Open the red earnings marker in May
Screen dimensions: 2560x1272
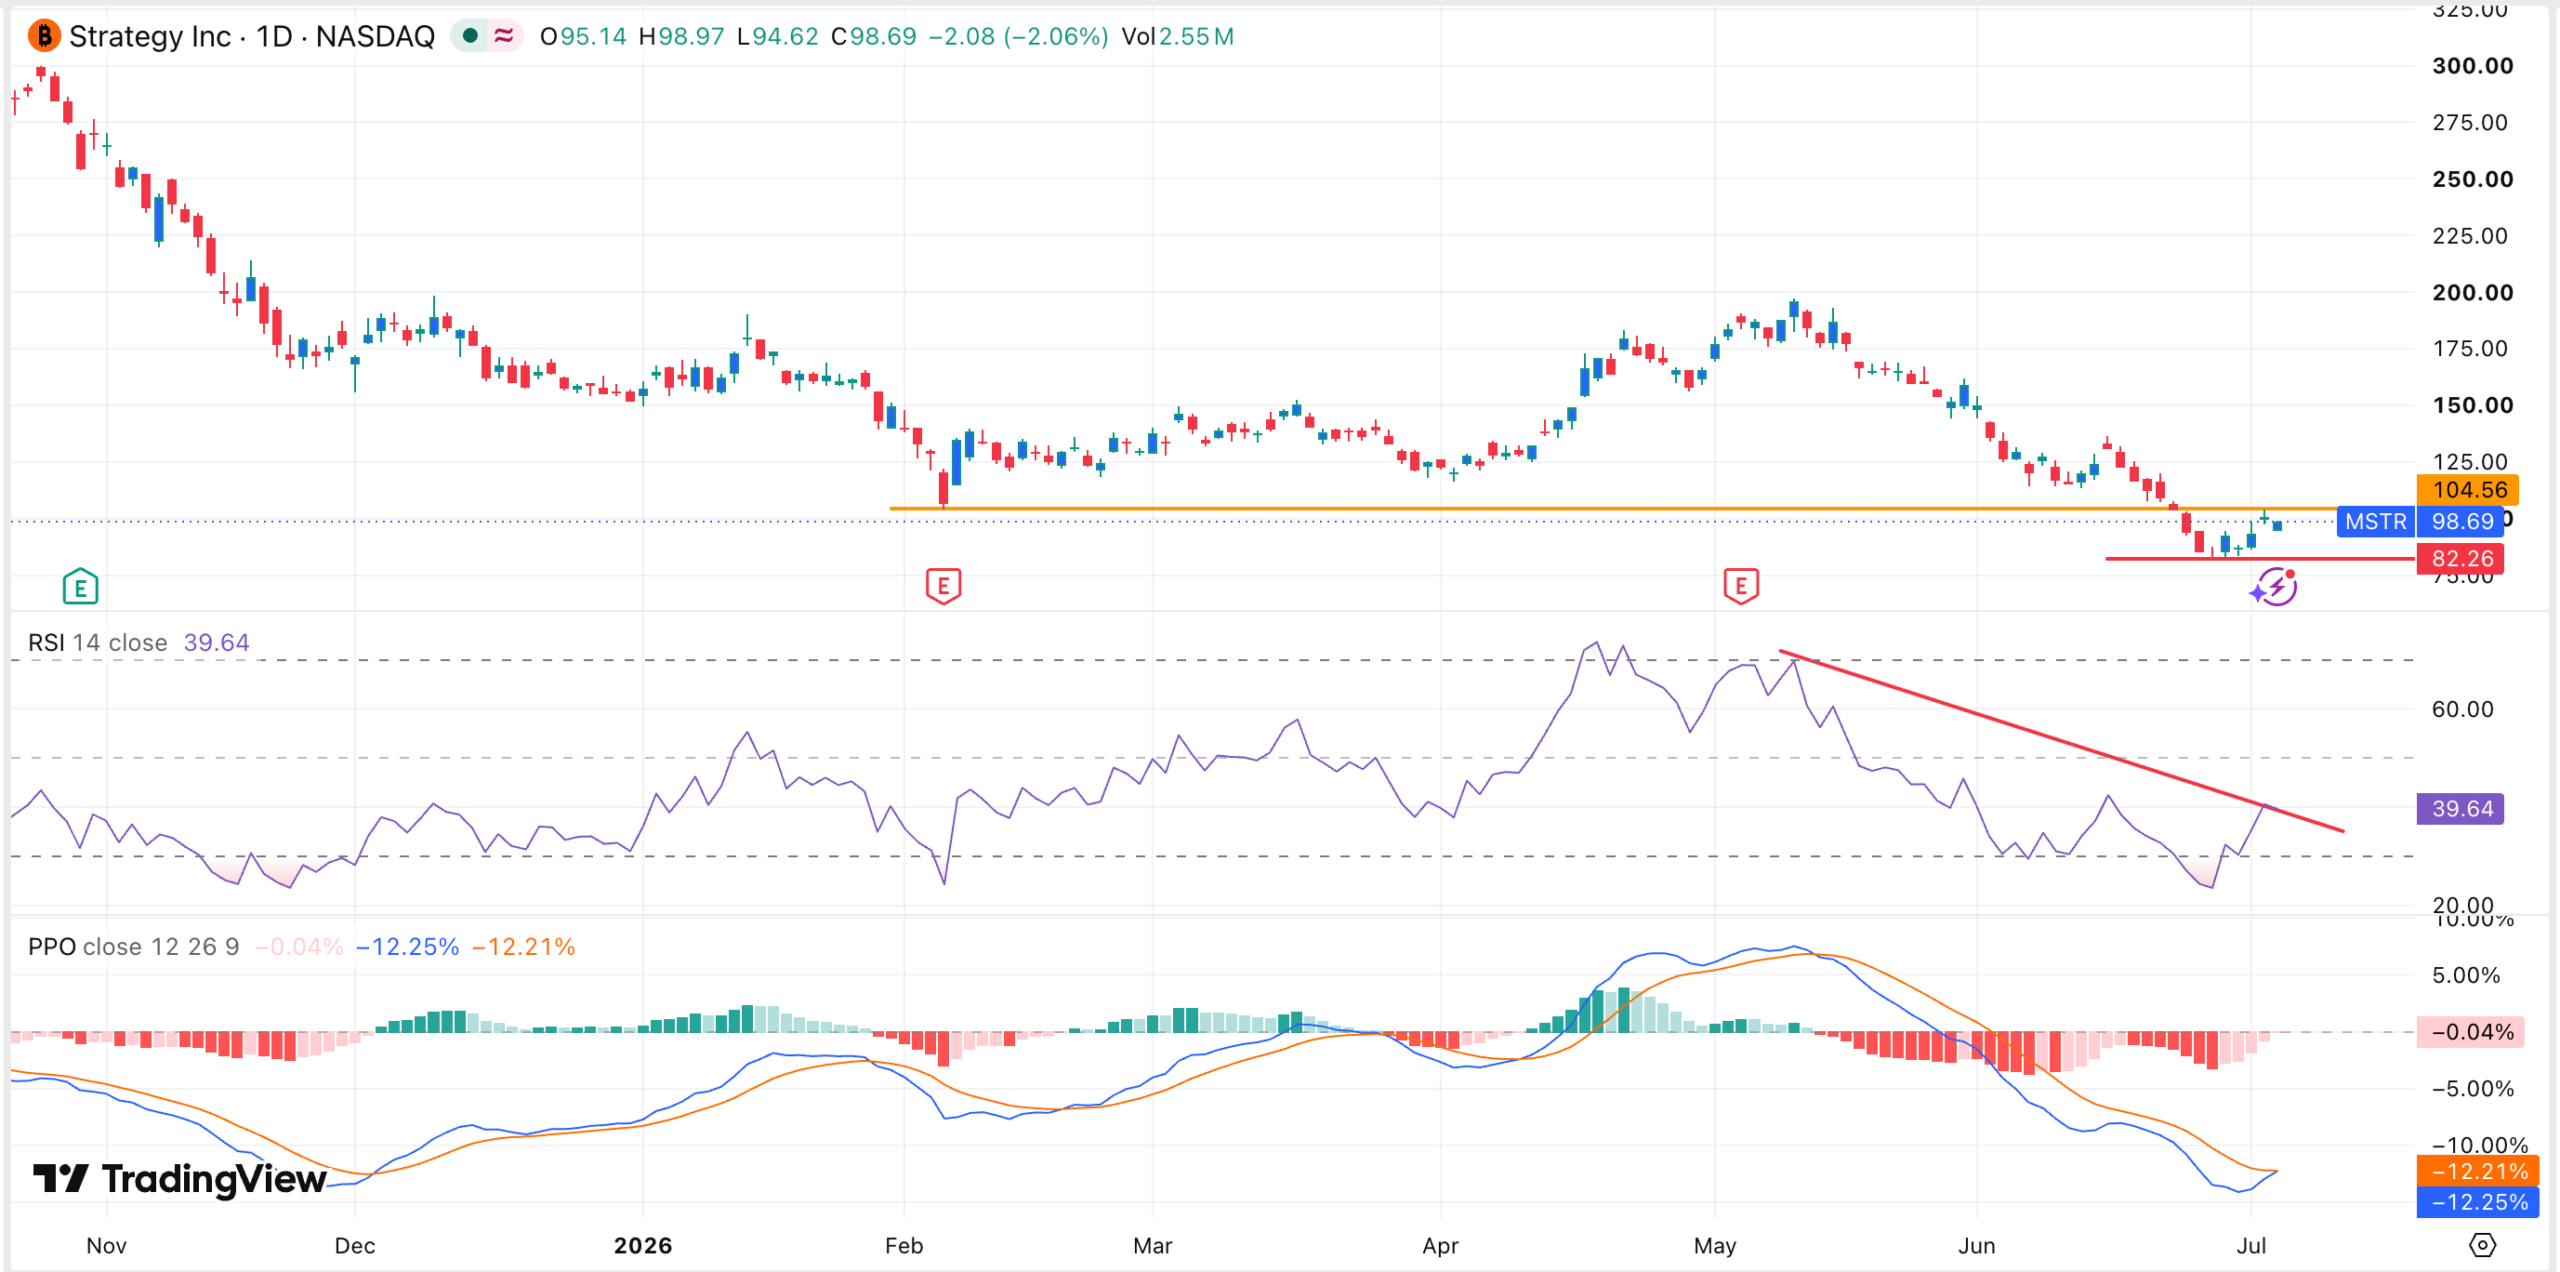(1741, 586)
